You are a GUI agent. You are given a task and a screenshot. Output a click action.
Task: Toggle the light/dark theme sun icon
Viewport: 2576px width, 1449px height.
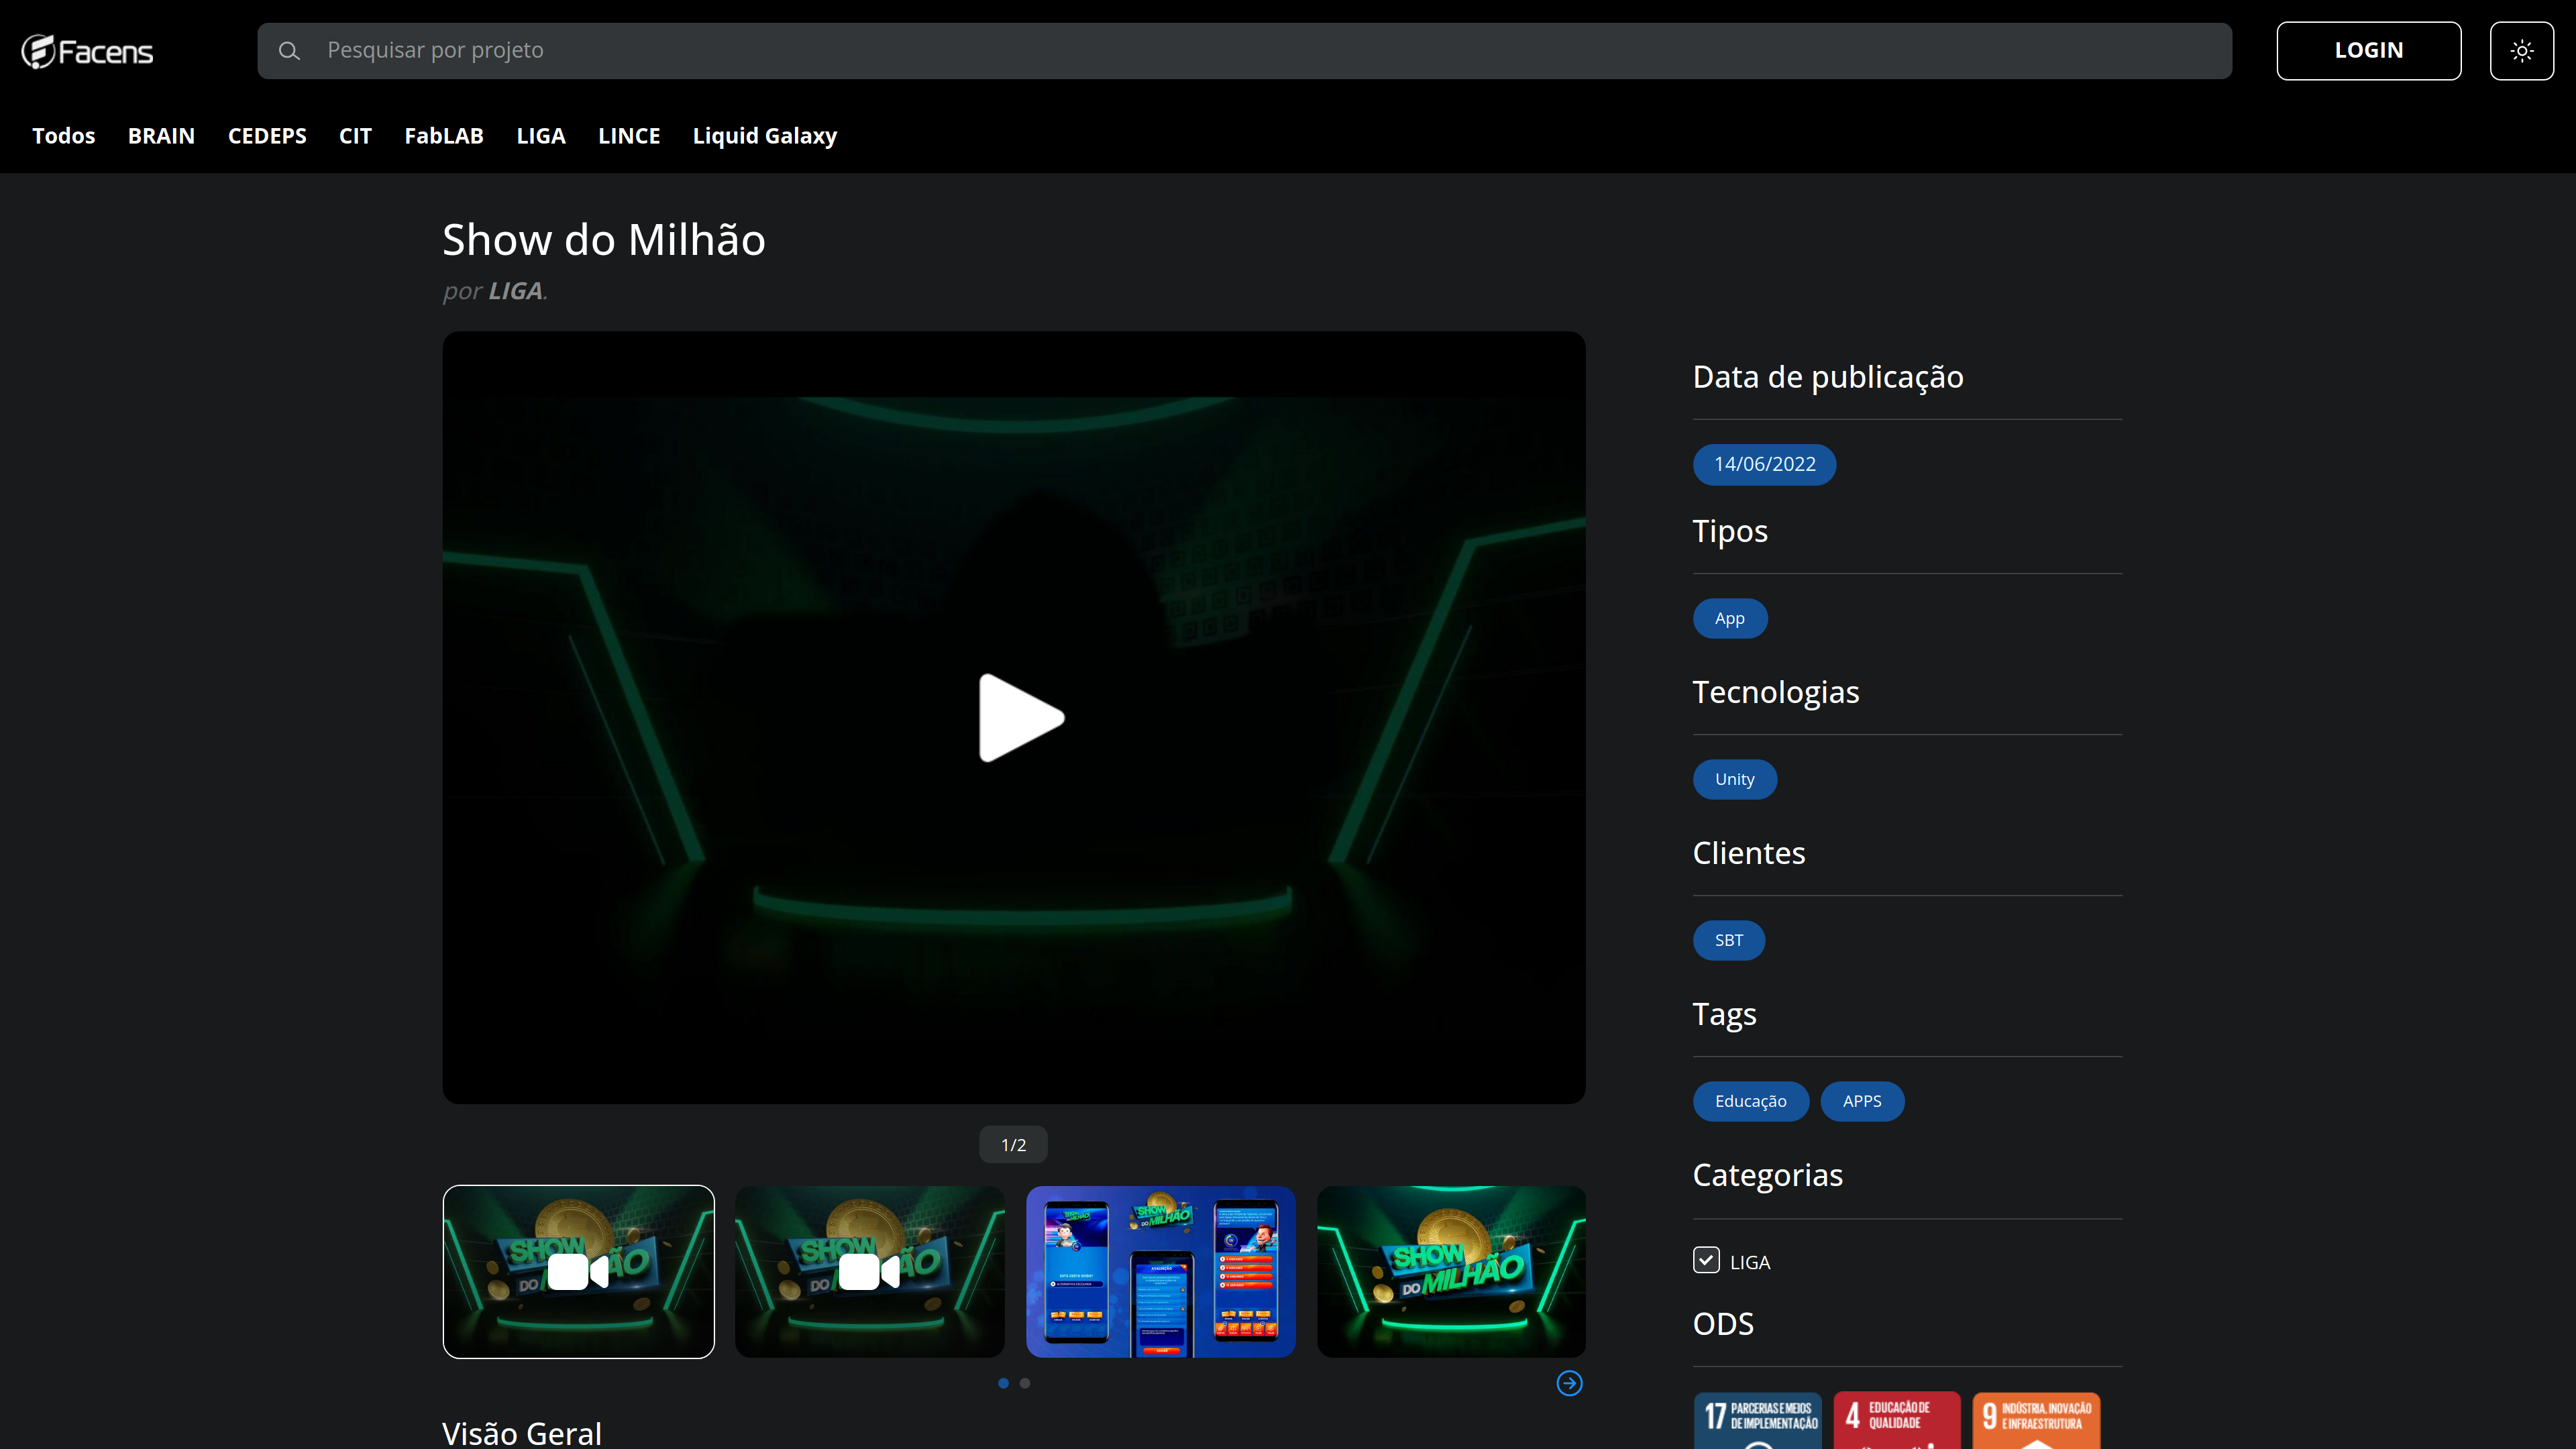[2521, 51]
